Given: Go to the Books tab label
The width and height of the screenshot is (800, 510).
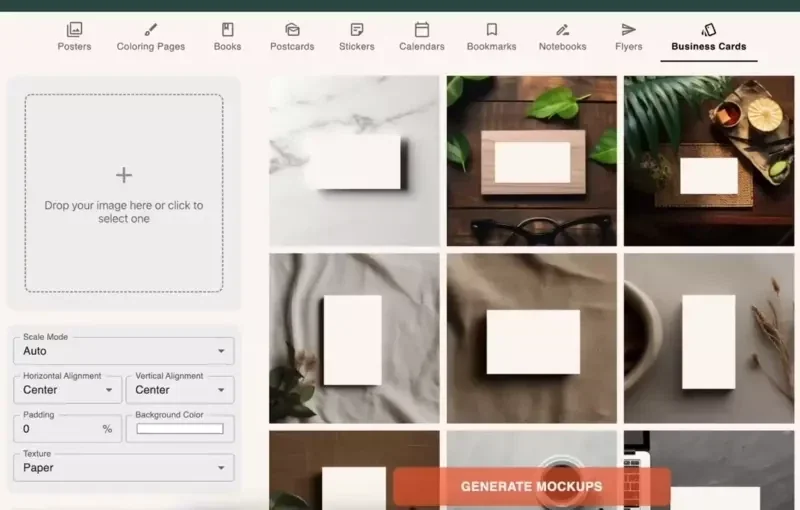Looking at the screenshot, I should point(228,46).
